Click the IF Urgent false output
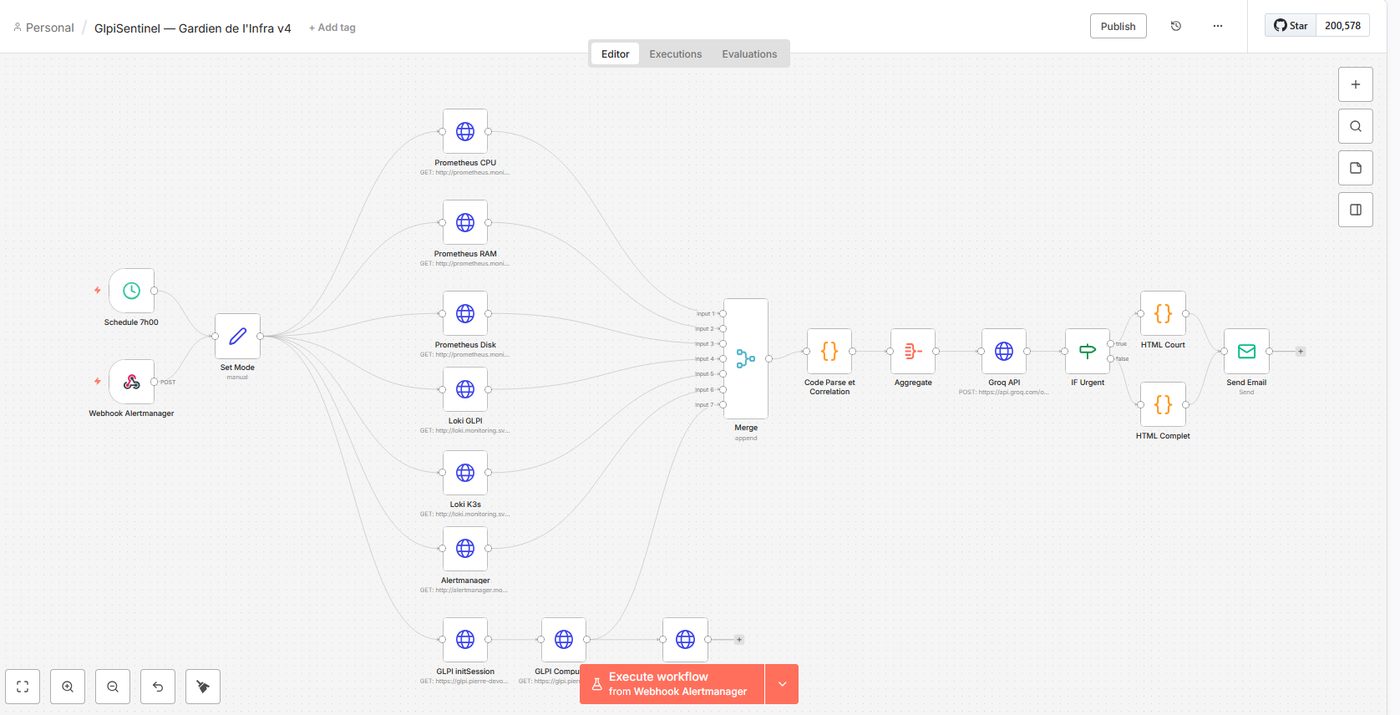1400x715 pixels. [x=1110, y=359]
